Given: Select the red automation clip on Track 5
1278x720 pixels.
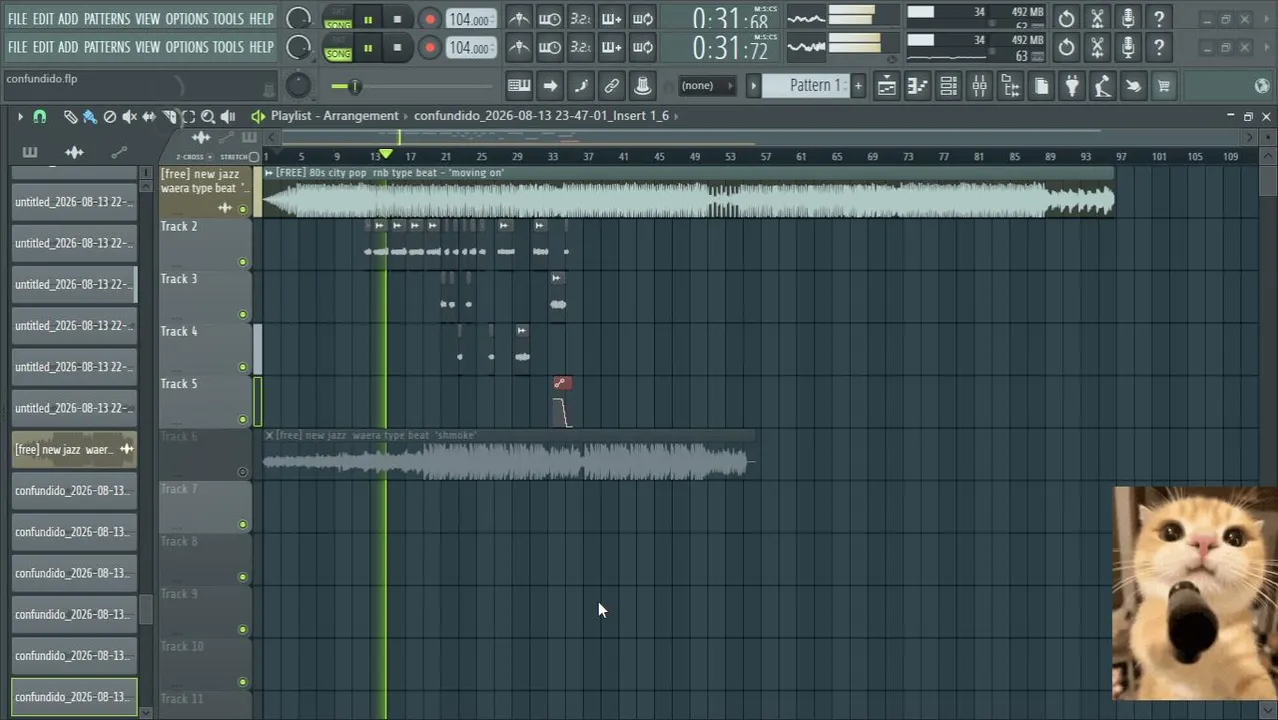Looking at the screenshot, I should (563, 403).
